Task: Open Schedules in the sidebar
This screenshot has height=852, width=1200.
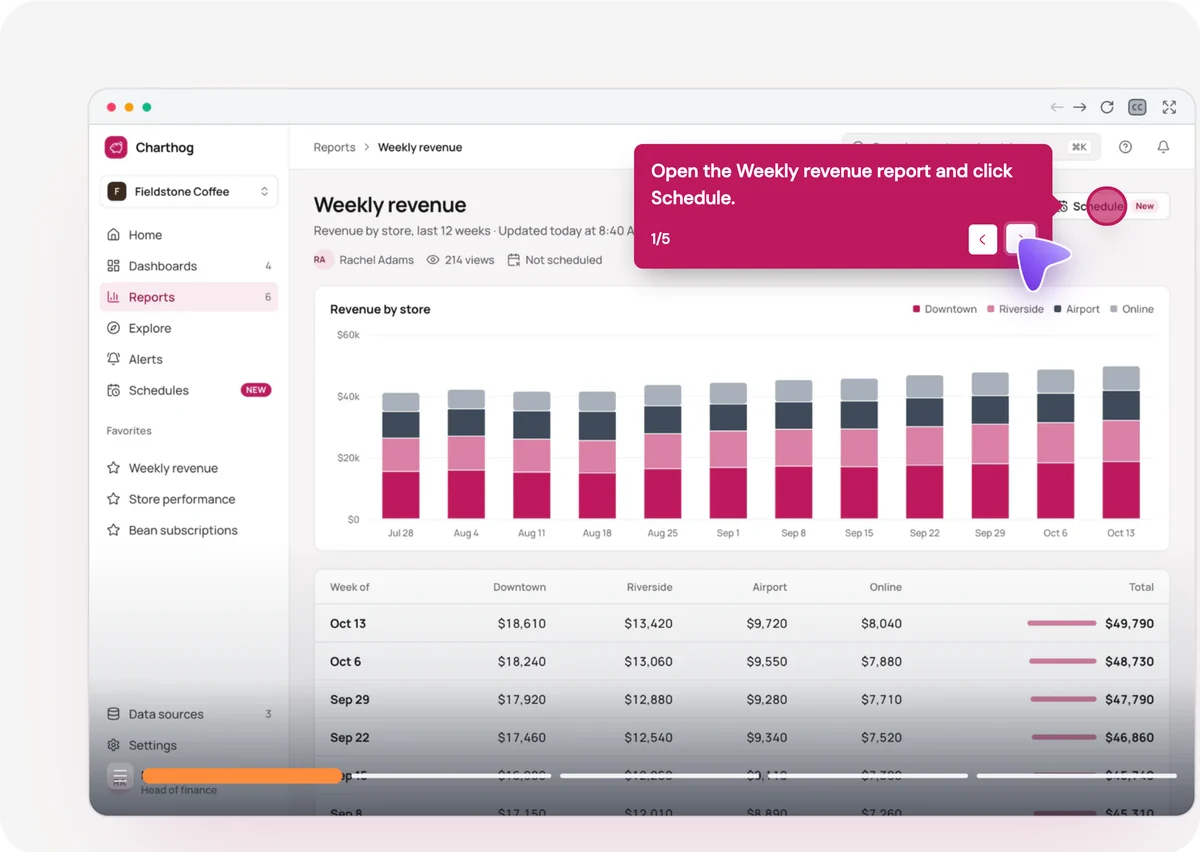Action: click(x=189, y=390)
